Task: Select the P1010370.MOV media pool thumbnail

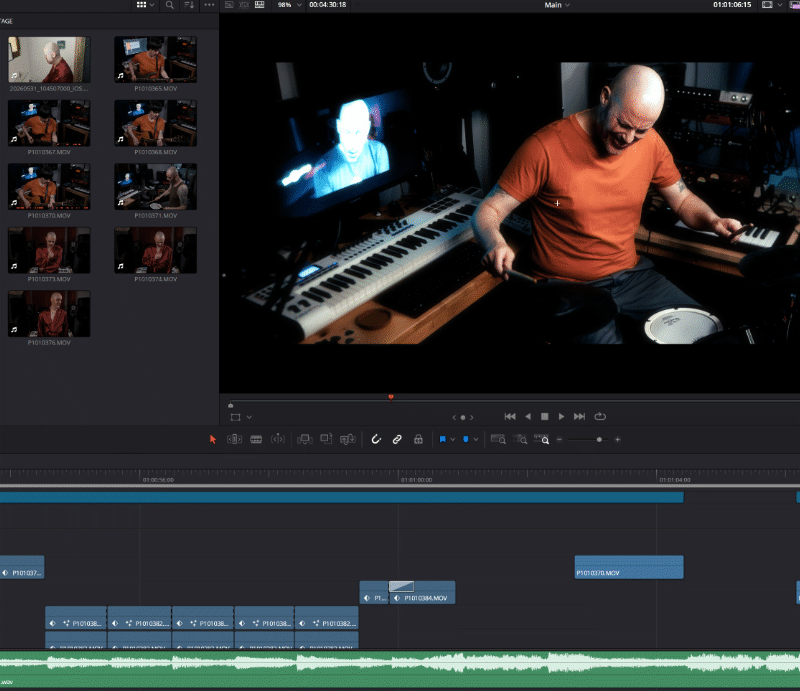Action: 49,186
